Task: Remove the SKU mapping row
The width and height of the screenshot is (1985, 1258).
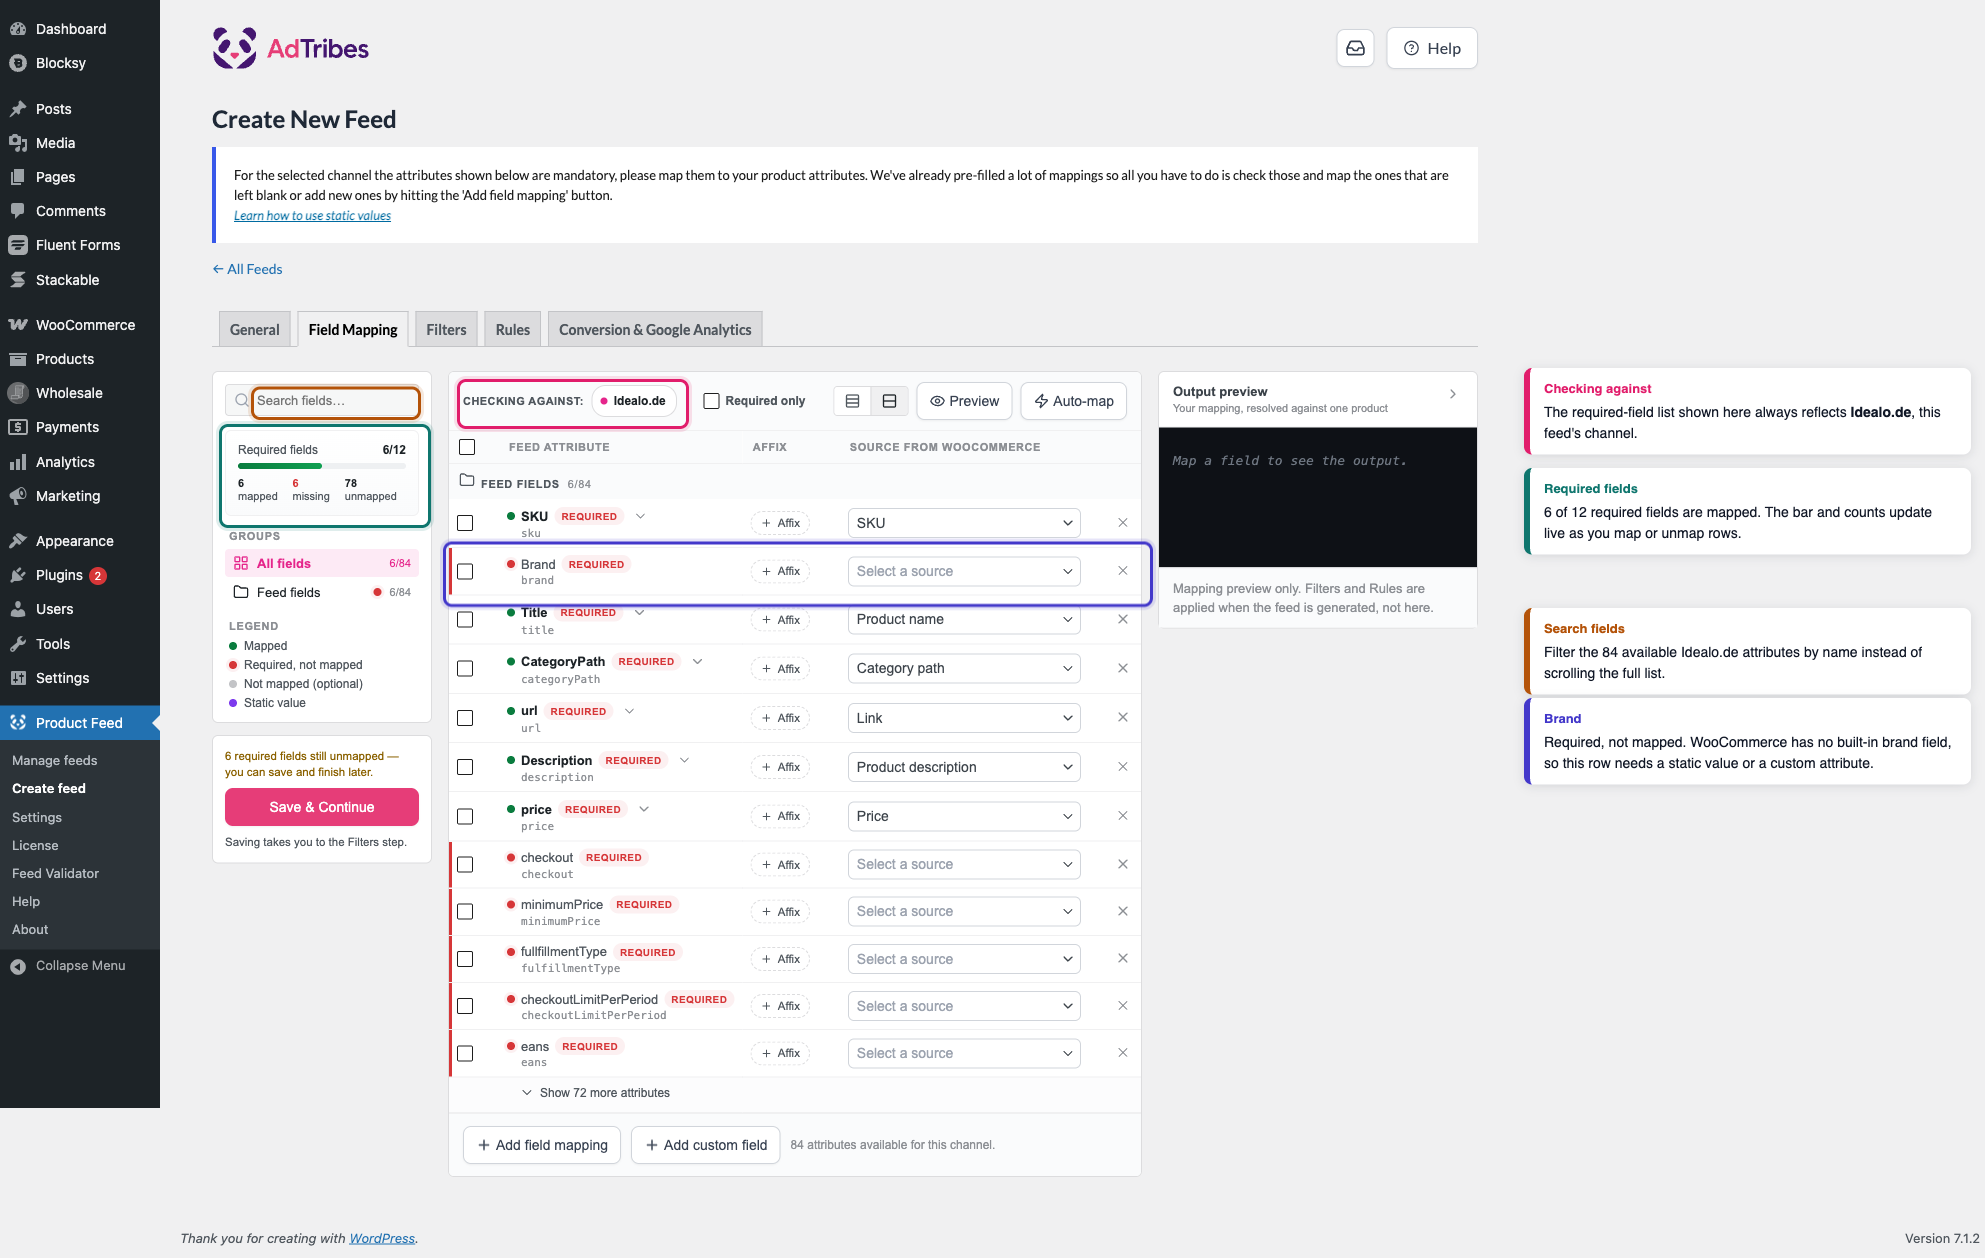Action: coord(1122,523)
